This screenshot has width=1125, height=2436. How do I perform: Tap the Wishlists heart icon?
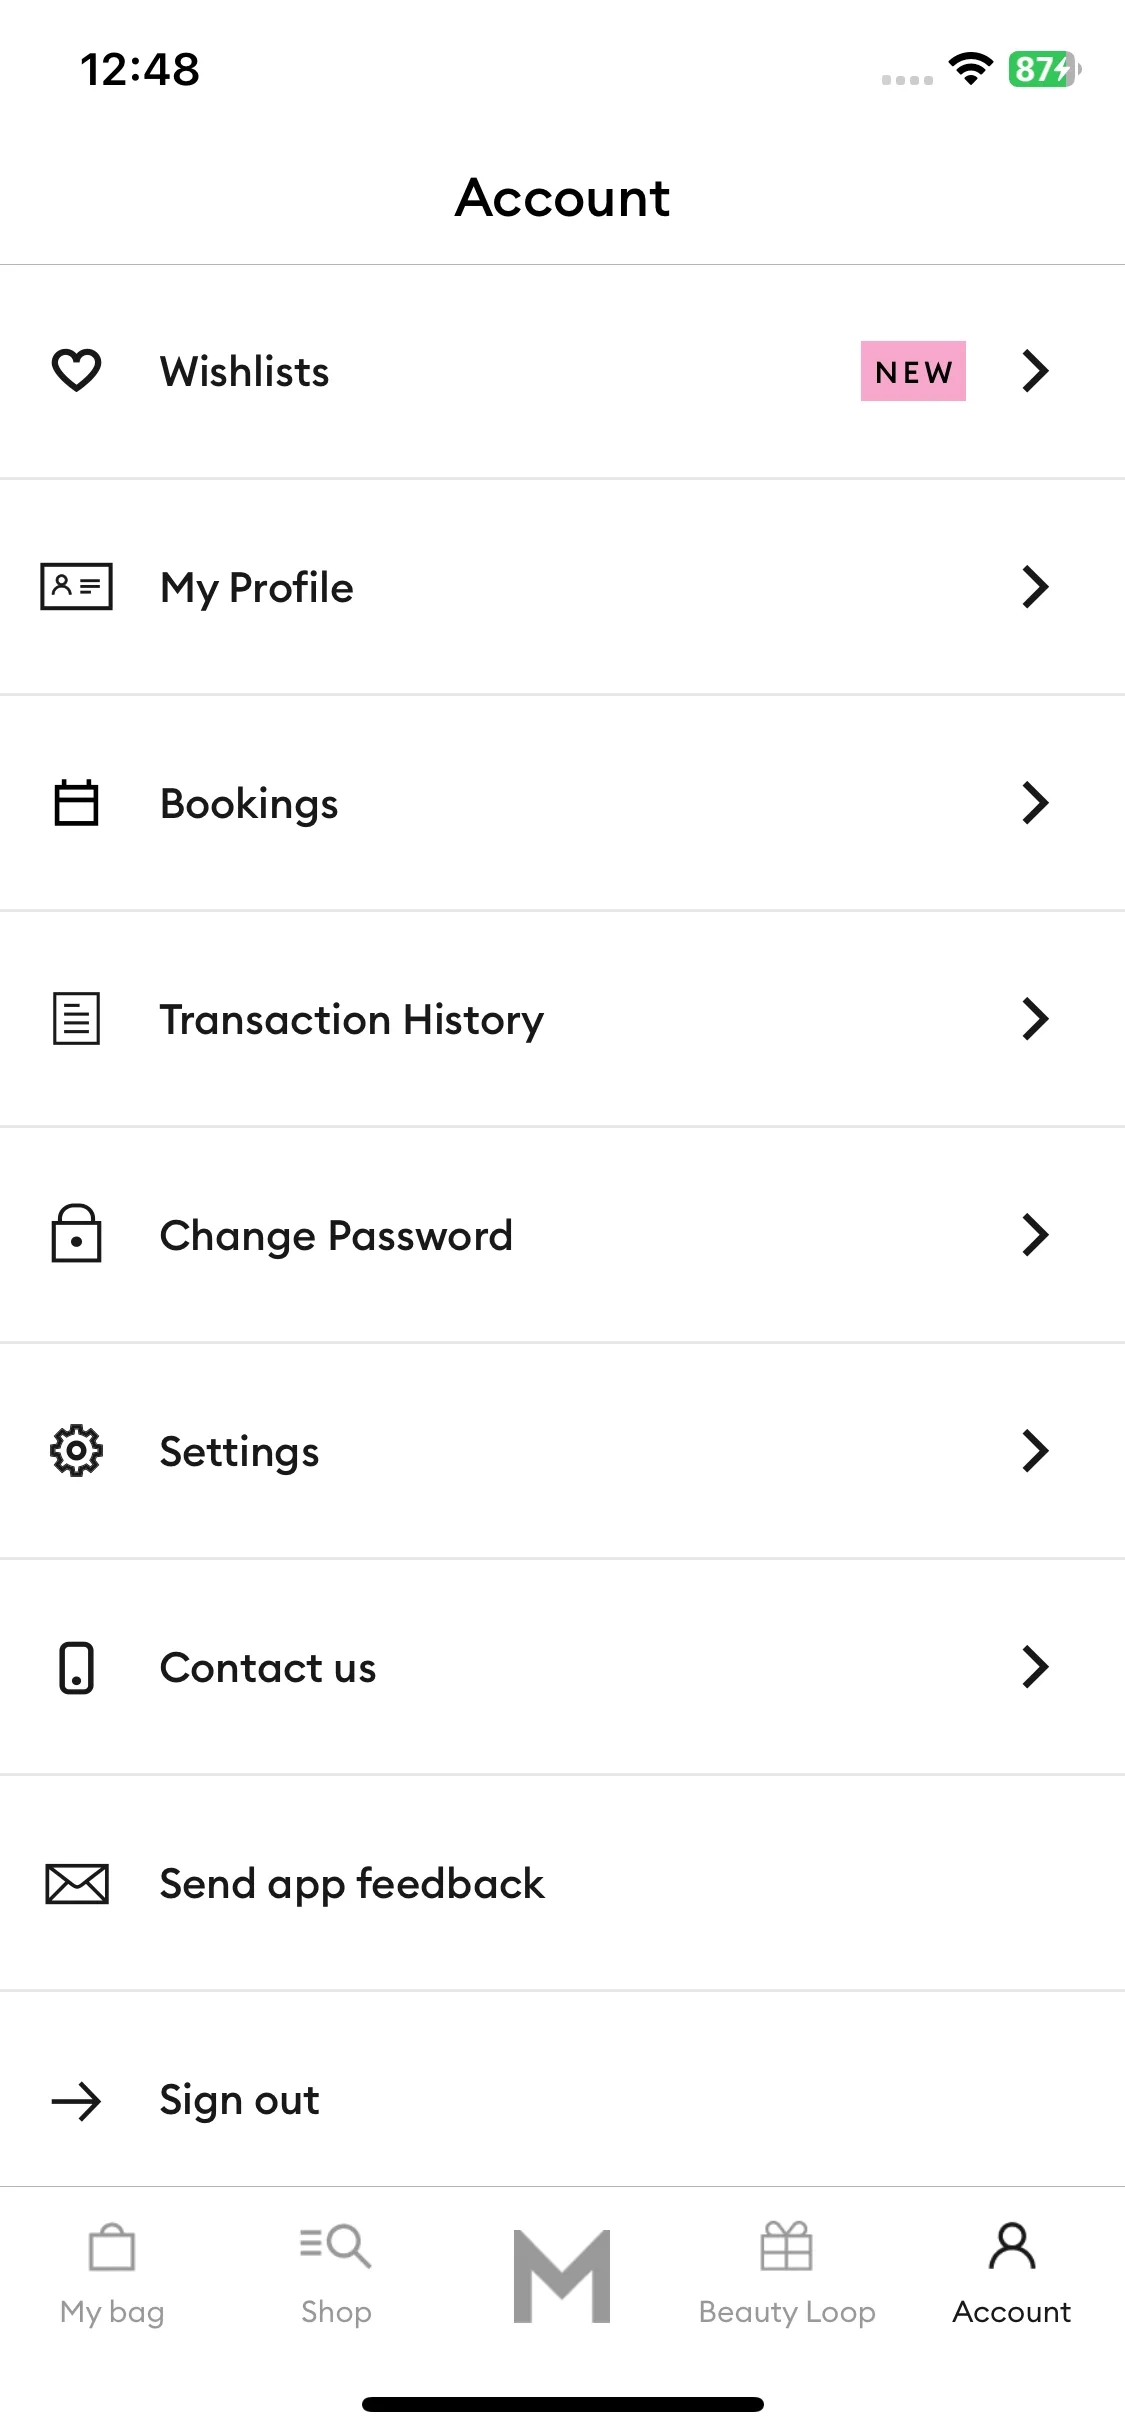point(76,370)
